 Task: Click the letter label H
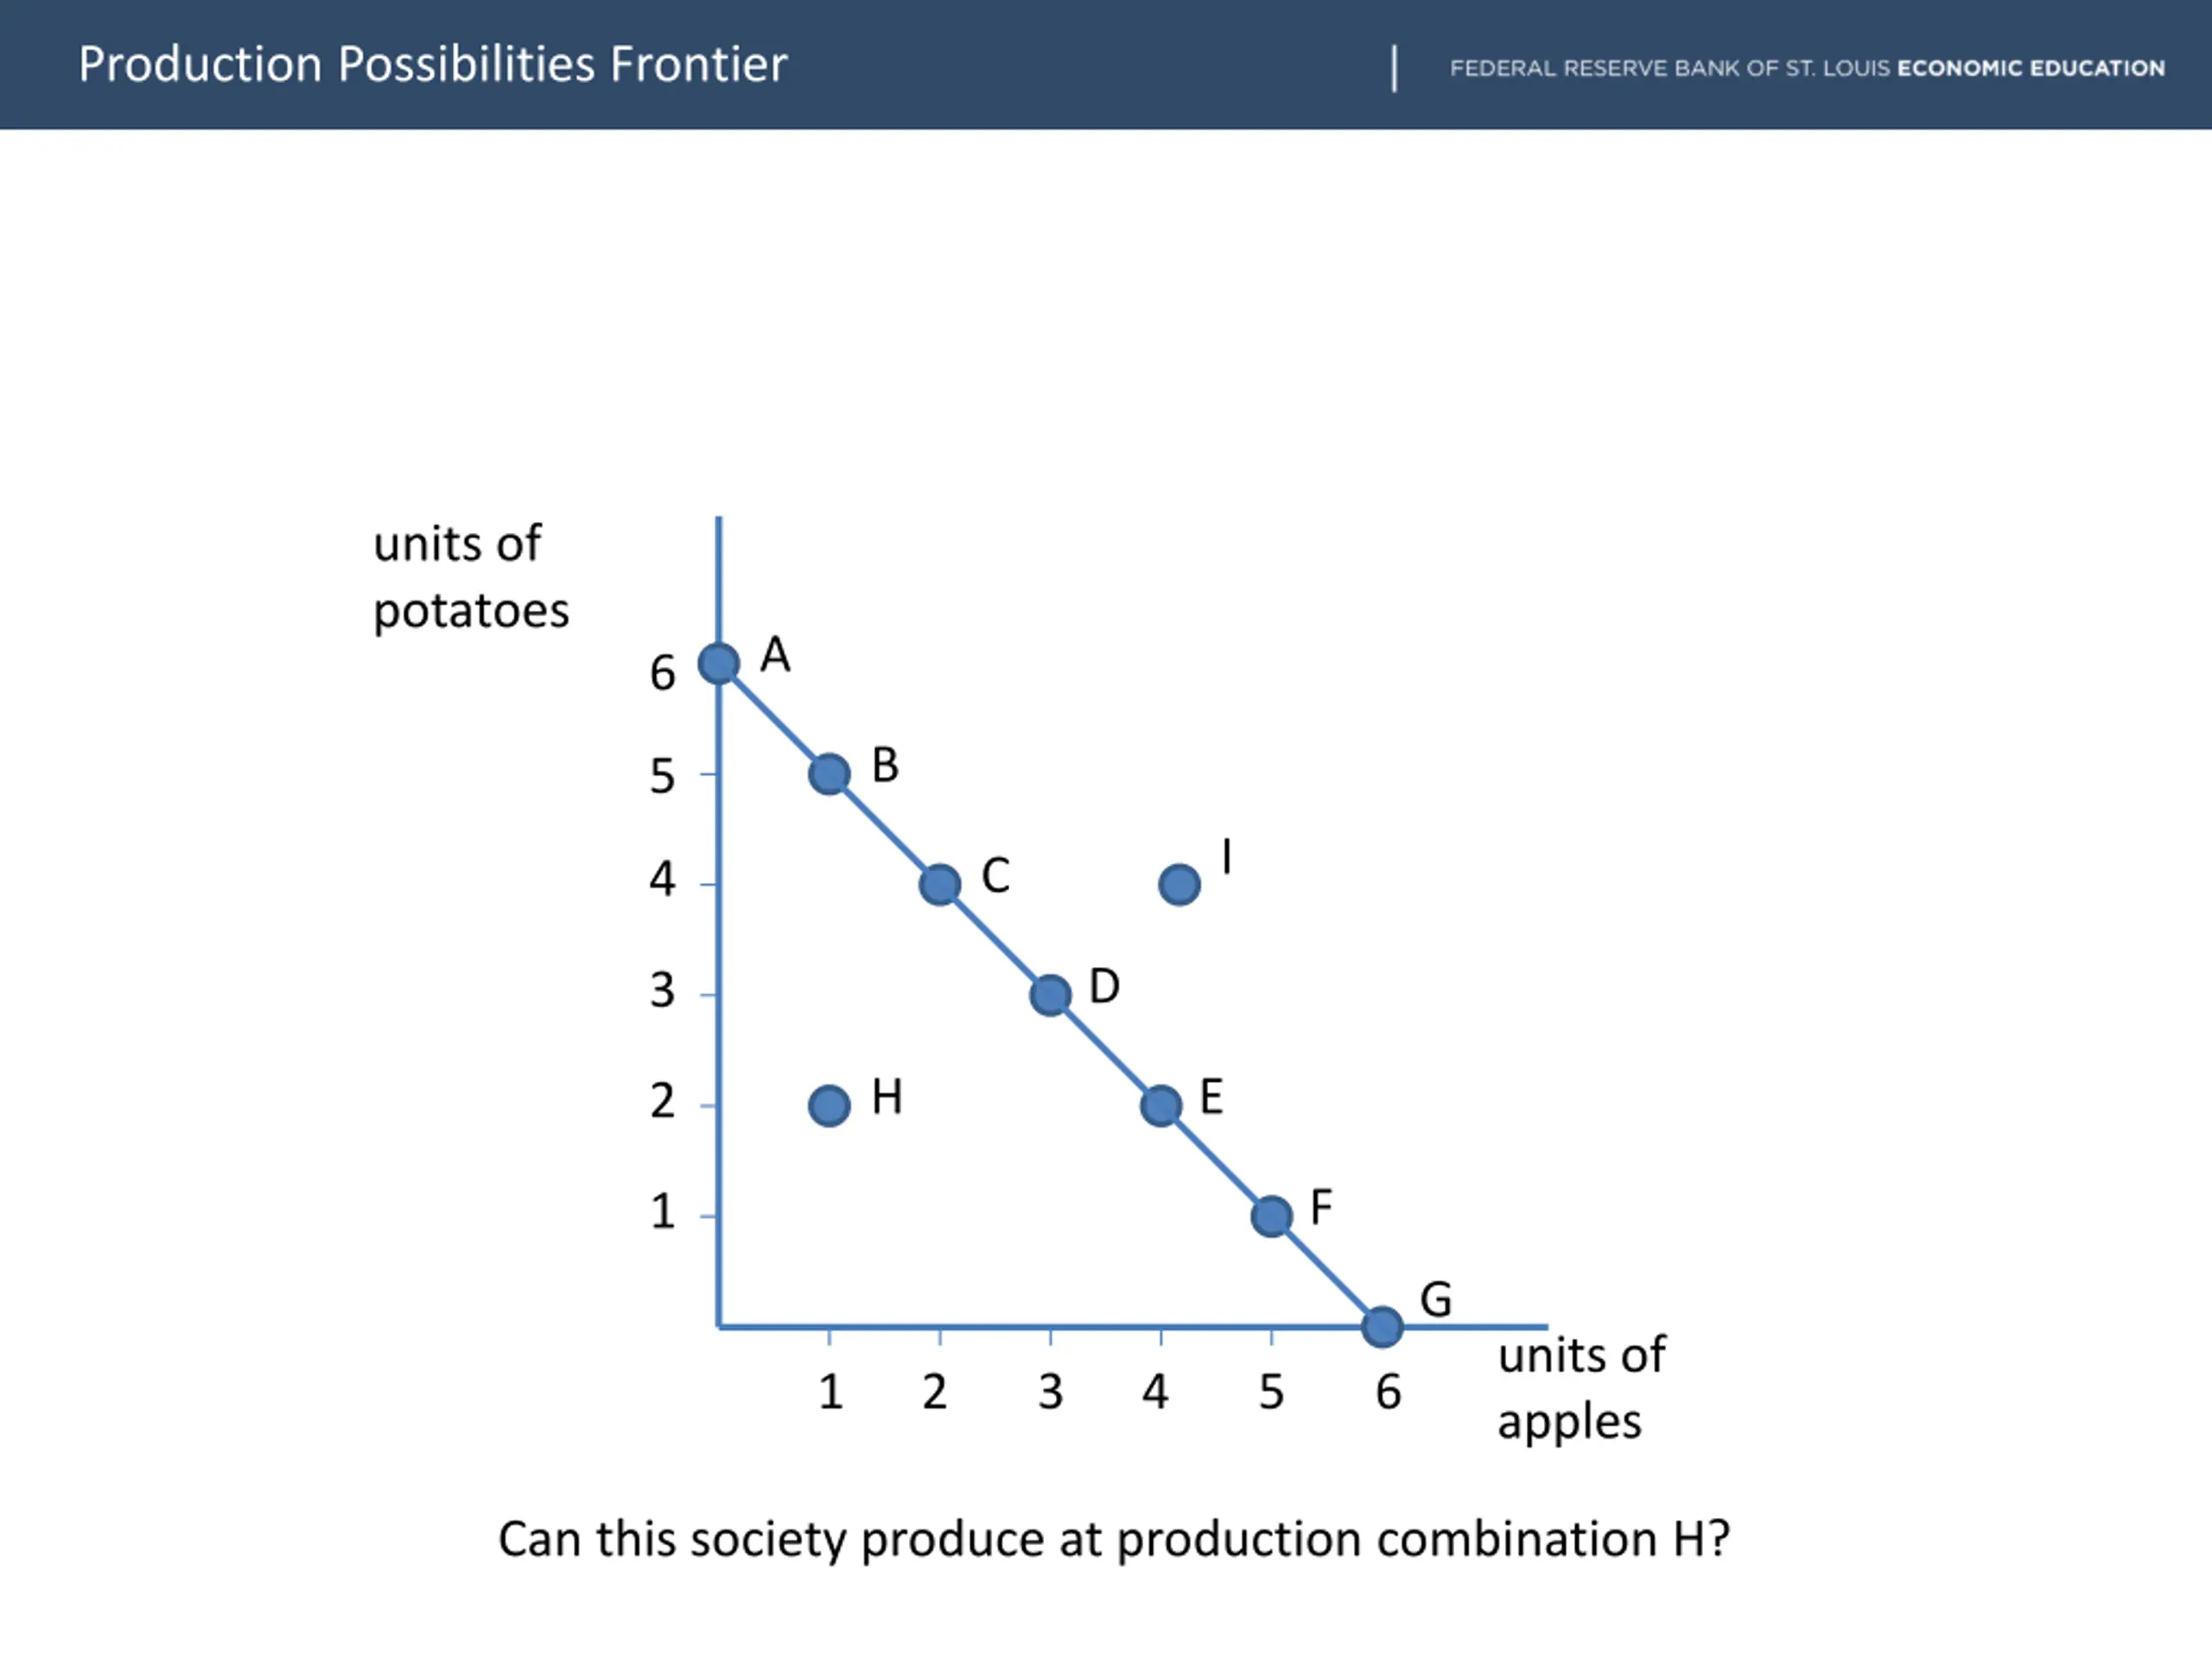[887, 1097]
